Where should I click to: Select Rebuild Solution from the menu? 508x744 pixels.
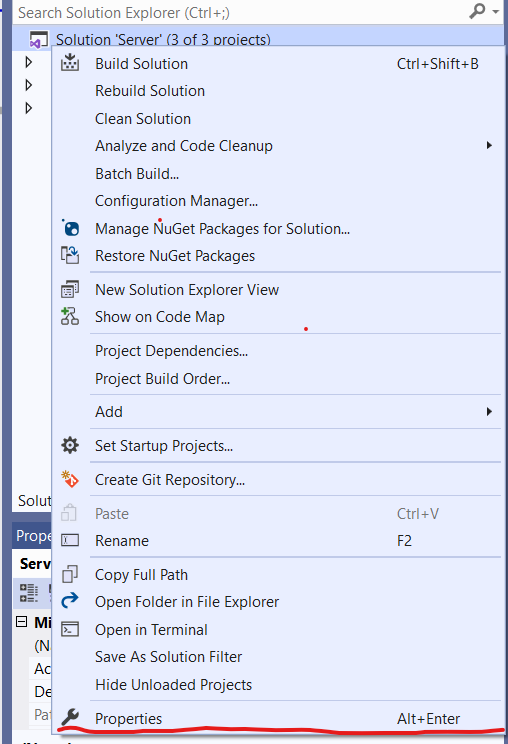(x=150, y=91)
